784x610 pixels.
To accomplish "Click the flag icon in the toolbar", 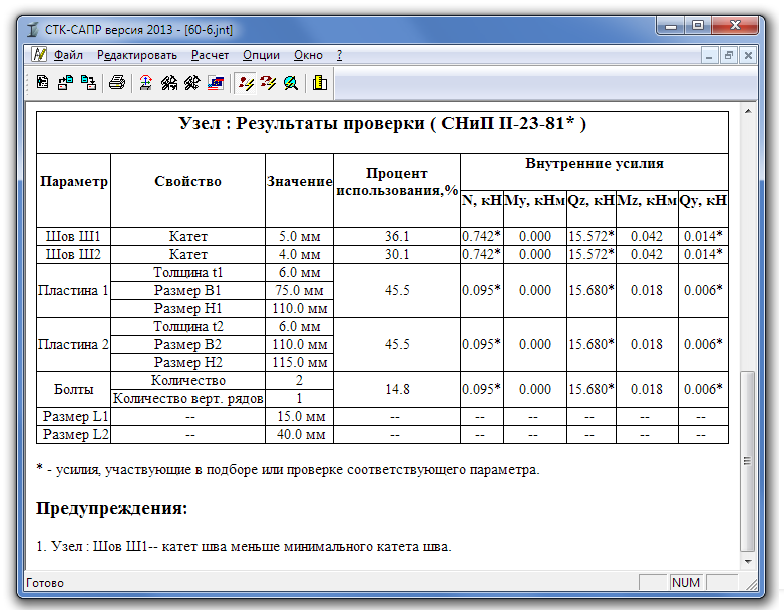I will 216,83.
